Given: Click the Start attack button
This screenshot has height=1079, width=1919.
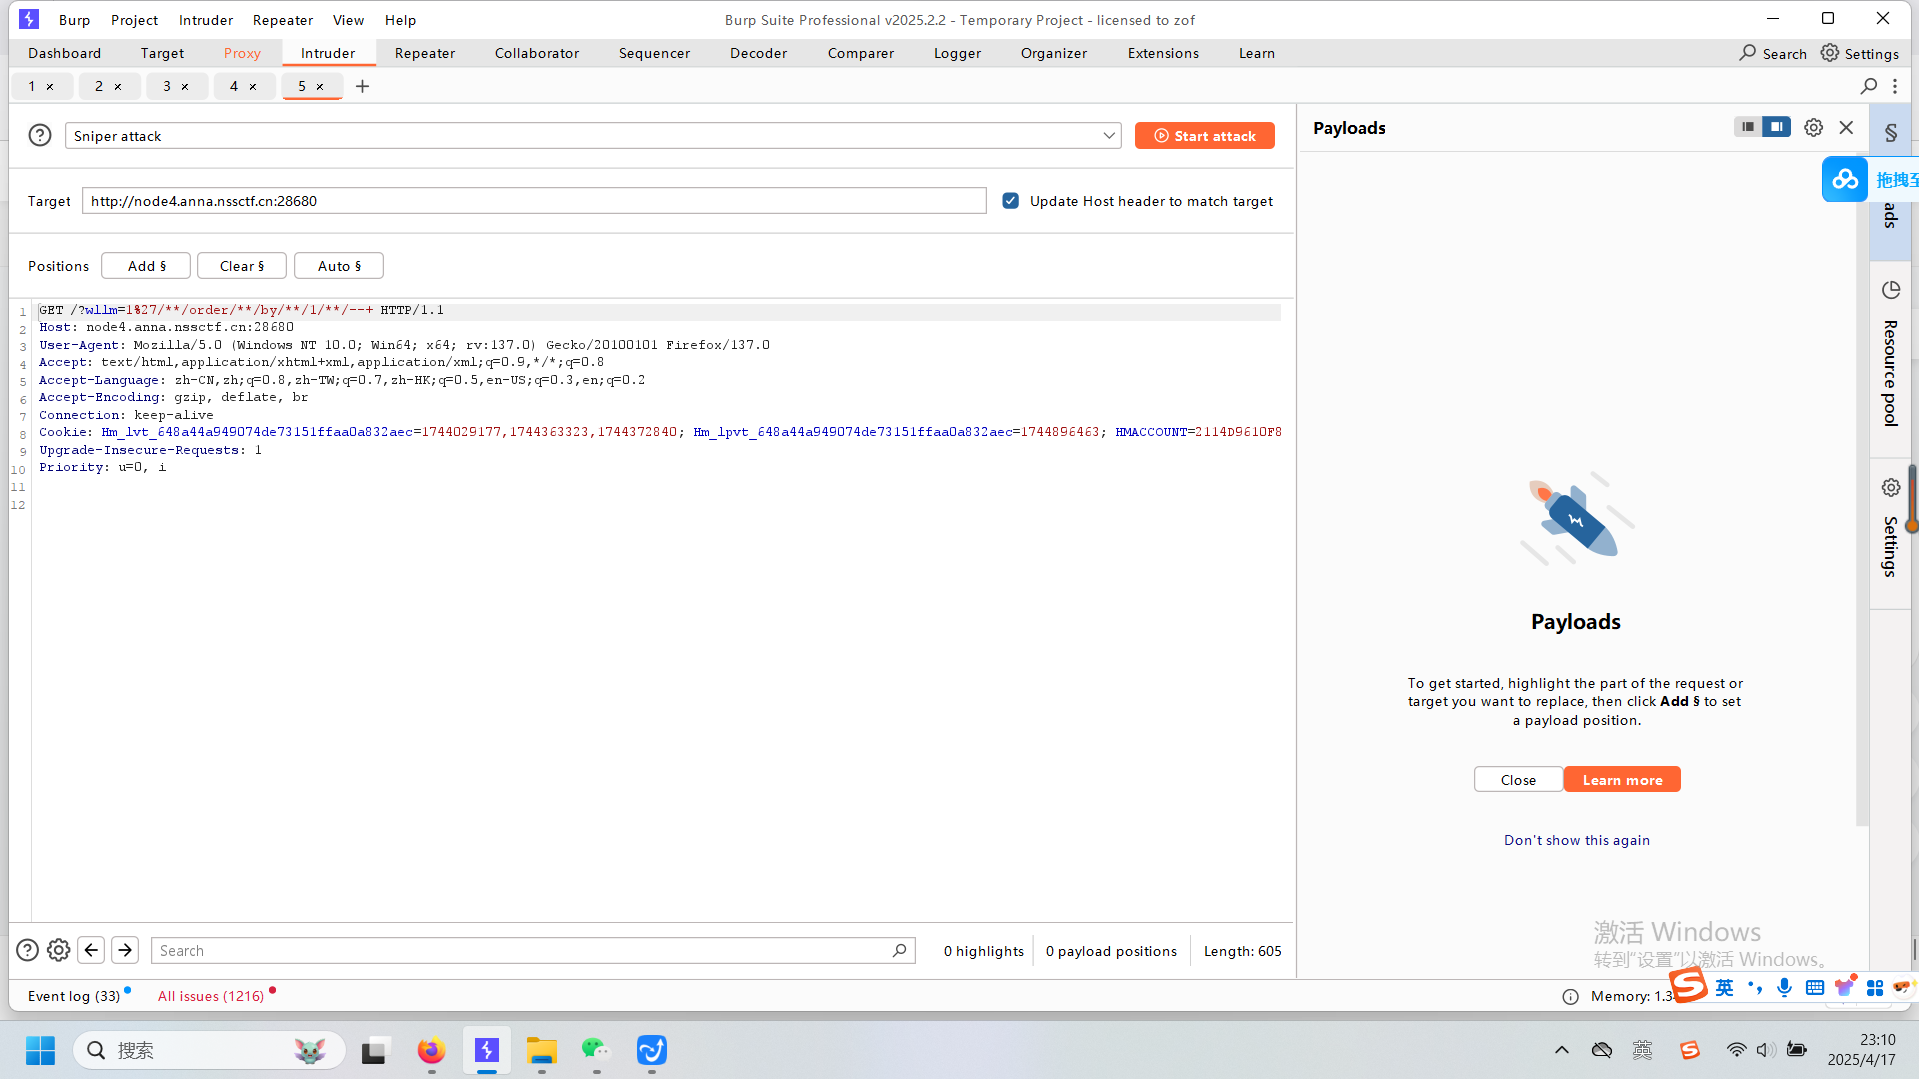Looking at the screenshot, I should [x=1204, y=136].
